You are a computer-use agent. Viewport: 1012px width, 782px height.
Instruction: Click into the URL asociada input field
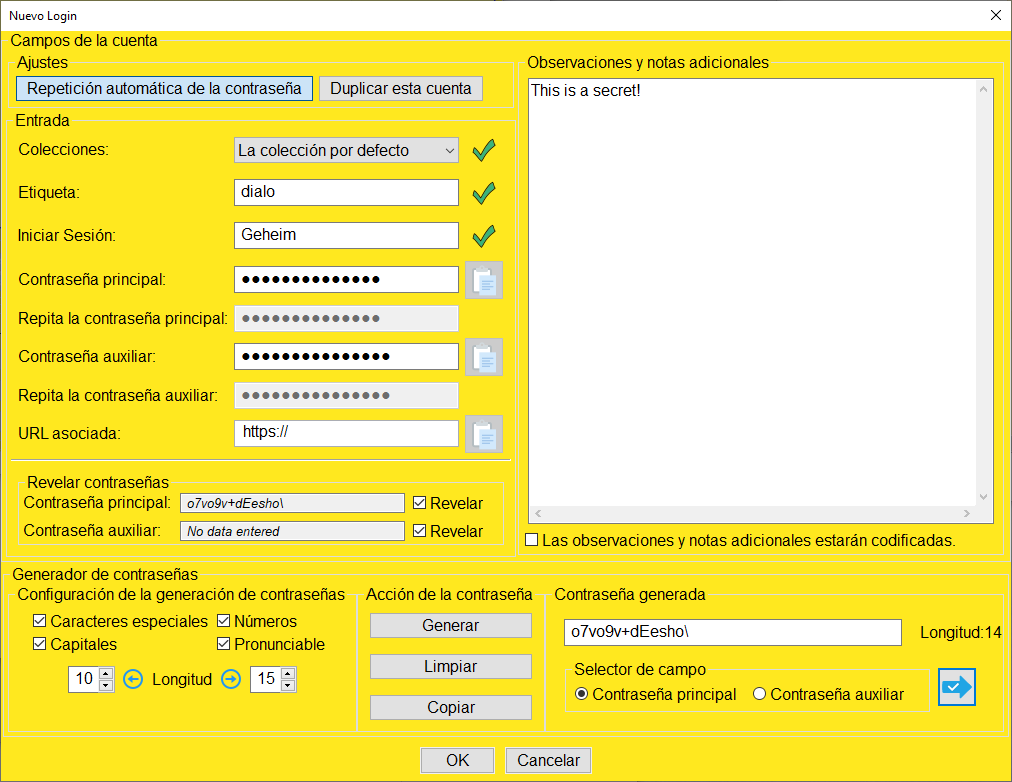click(346, 433)
